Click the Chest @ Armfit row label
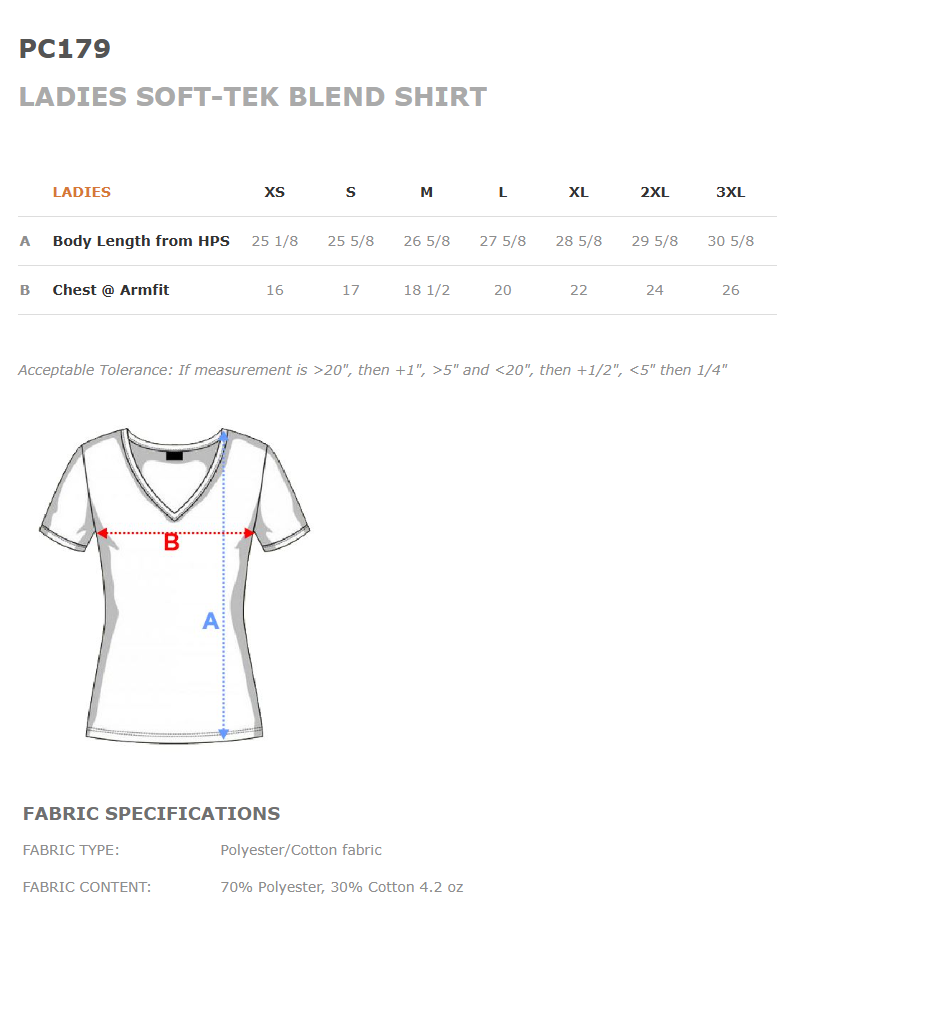Viewport: 934px width, 1021px height. [x=111, y=290]
